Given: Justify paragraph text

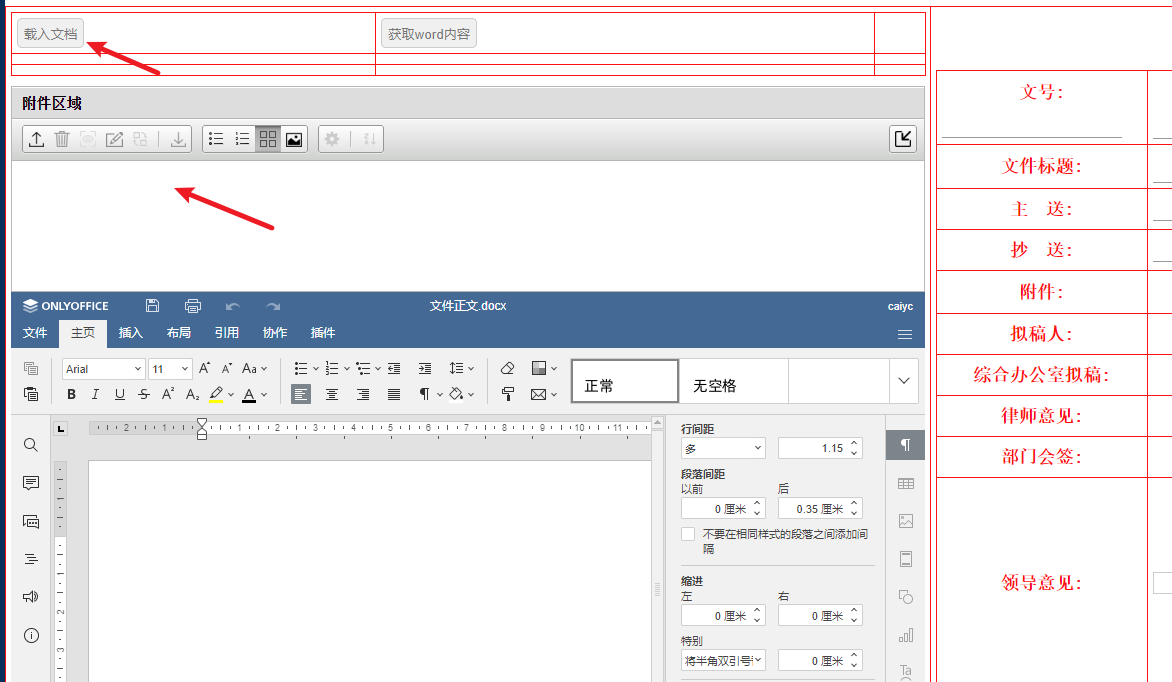Looking at the screenshot, I should (394, 394).
